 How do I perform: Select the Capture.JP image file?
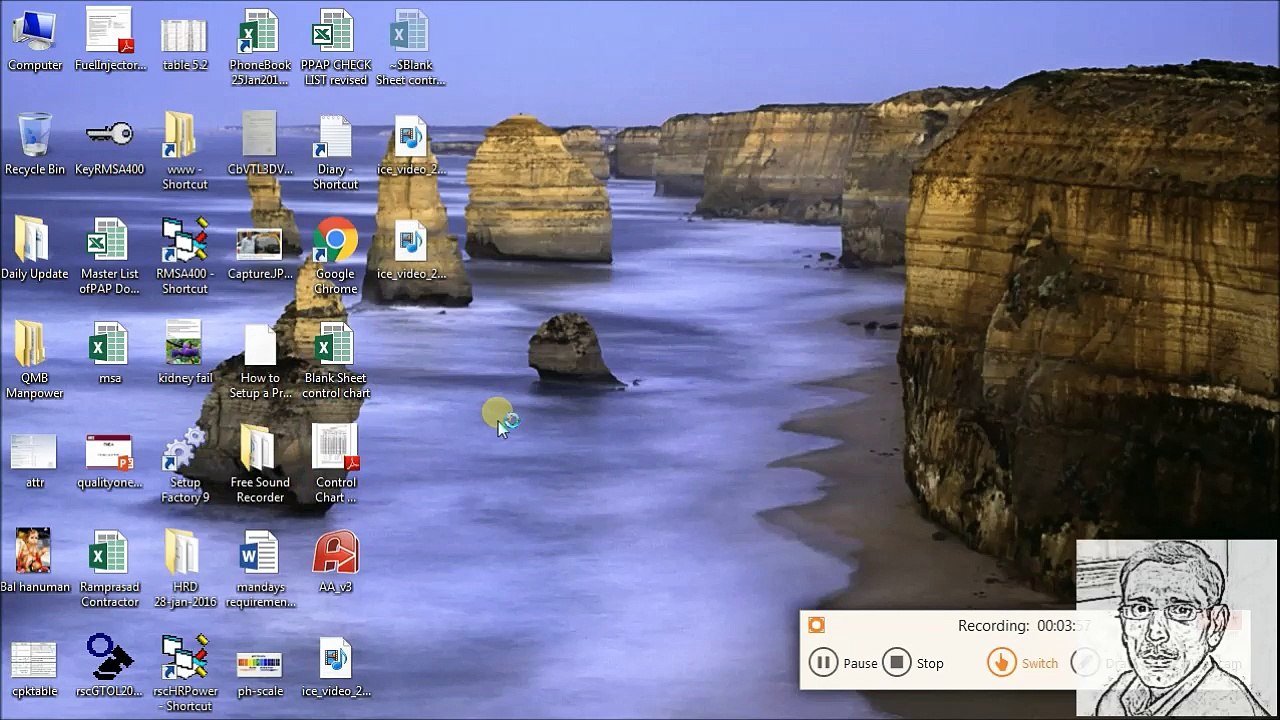(260, 256)
